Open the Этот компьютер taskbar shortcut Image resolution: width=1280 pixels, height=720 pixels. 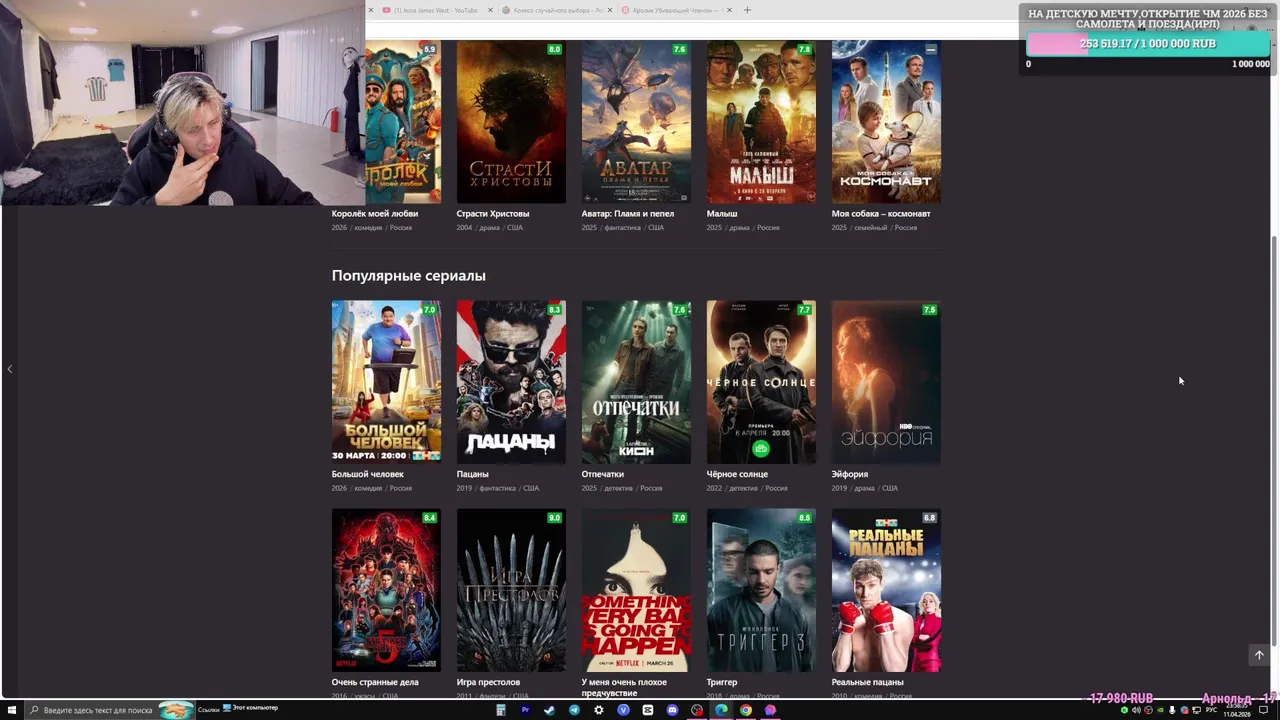point(250,708)
